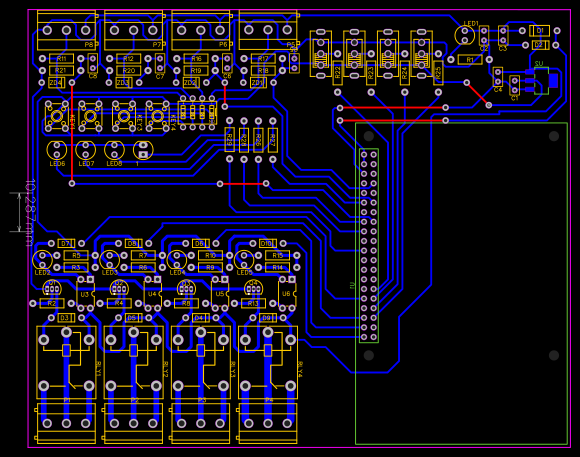The image size is (580, 457).
Task: Select the R1 resistor near LED1
Action: click(470, 60)
